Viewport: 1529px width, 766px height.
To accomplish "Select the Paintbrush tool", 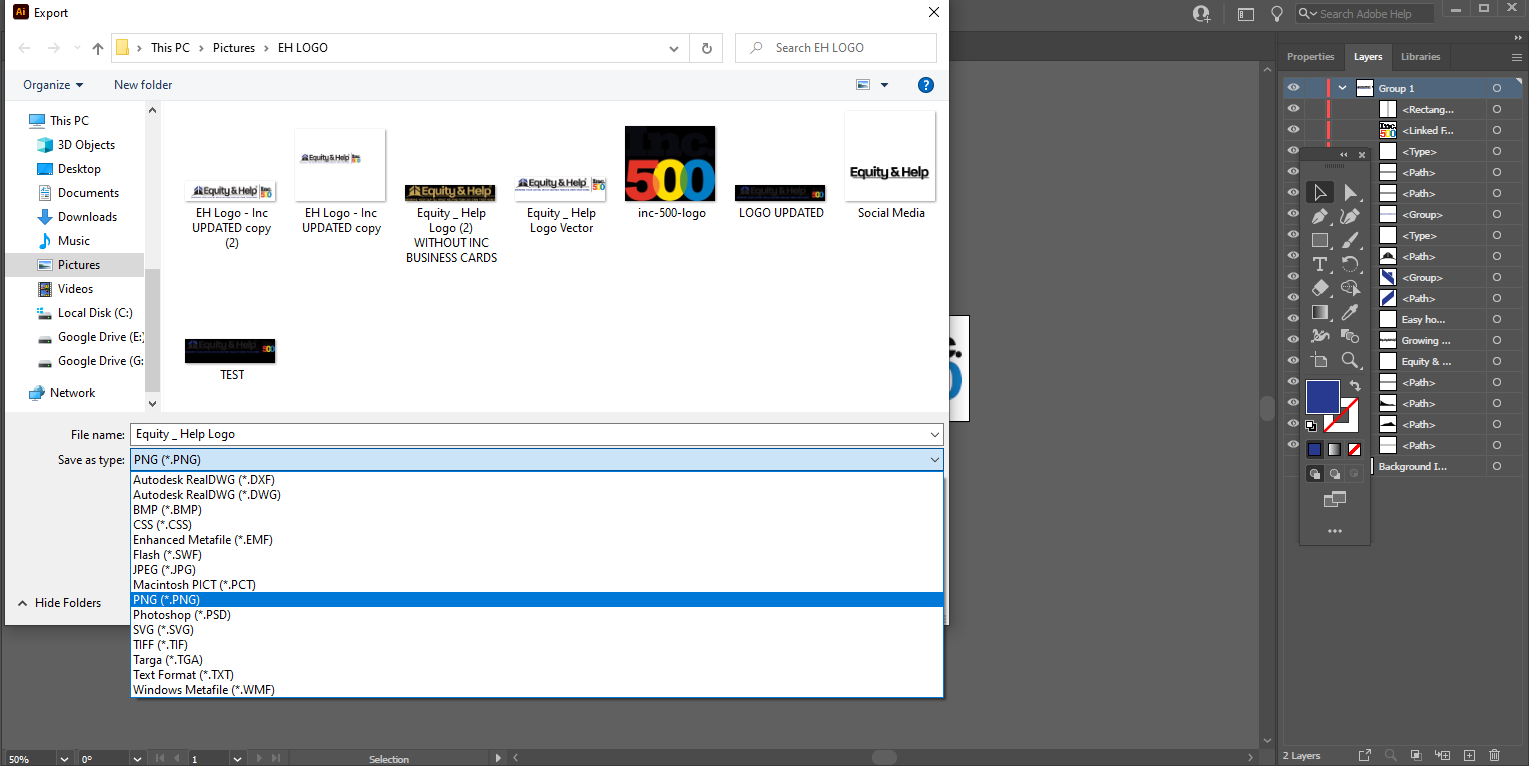I will [x=1350, y=240].
